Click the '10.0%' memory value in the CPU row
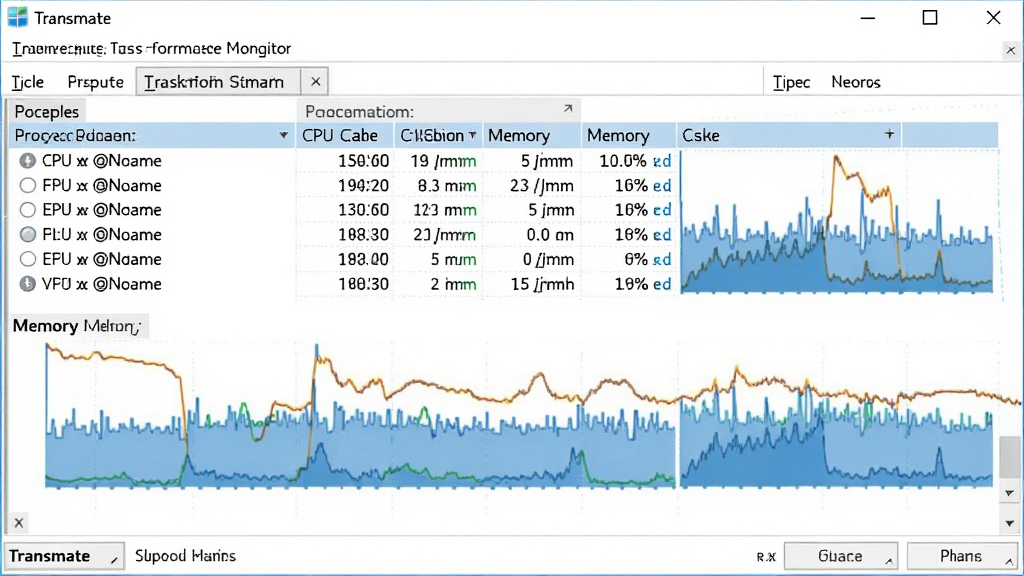Image resolution: width=1024 pixels, height=576 pixels. (623, 161)
